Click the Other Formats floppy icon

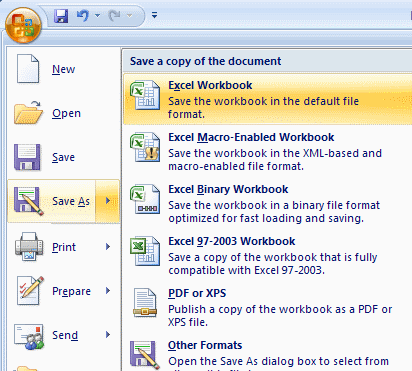[144, 354]
